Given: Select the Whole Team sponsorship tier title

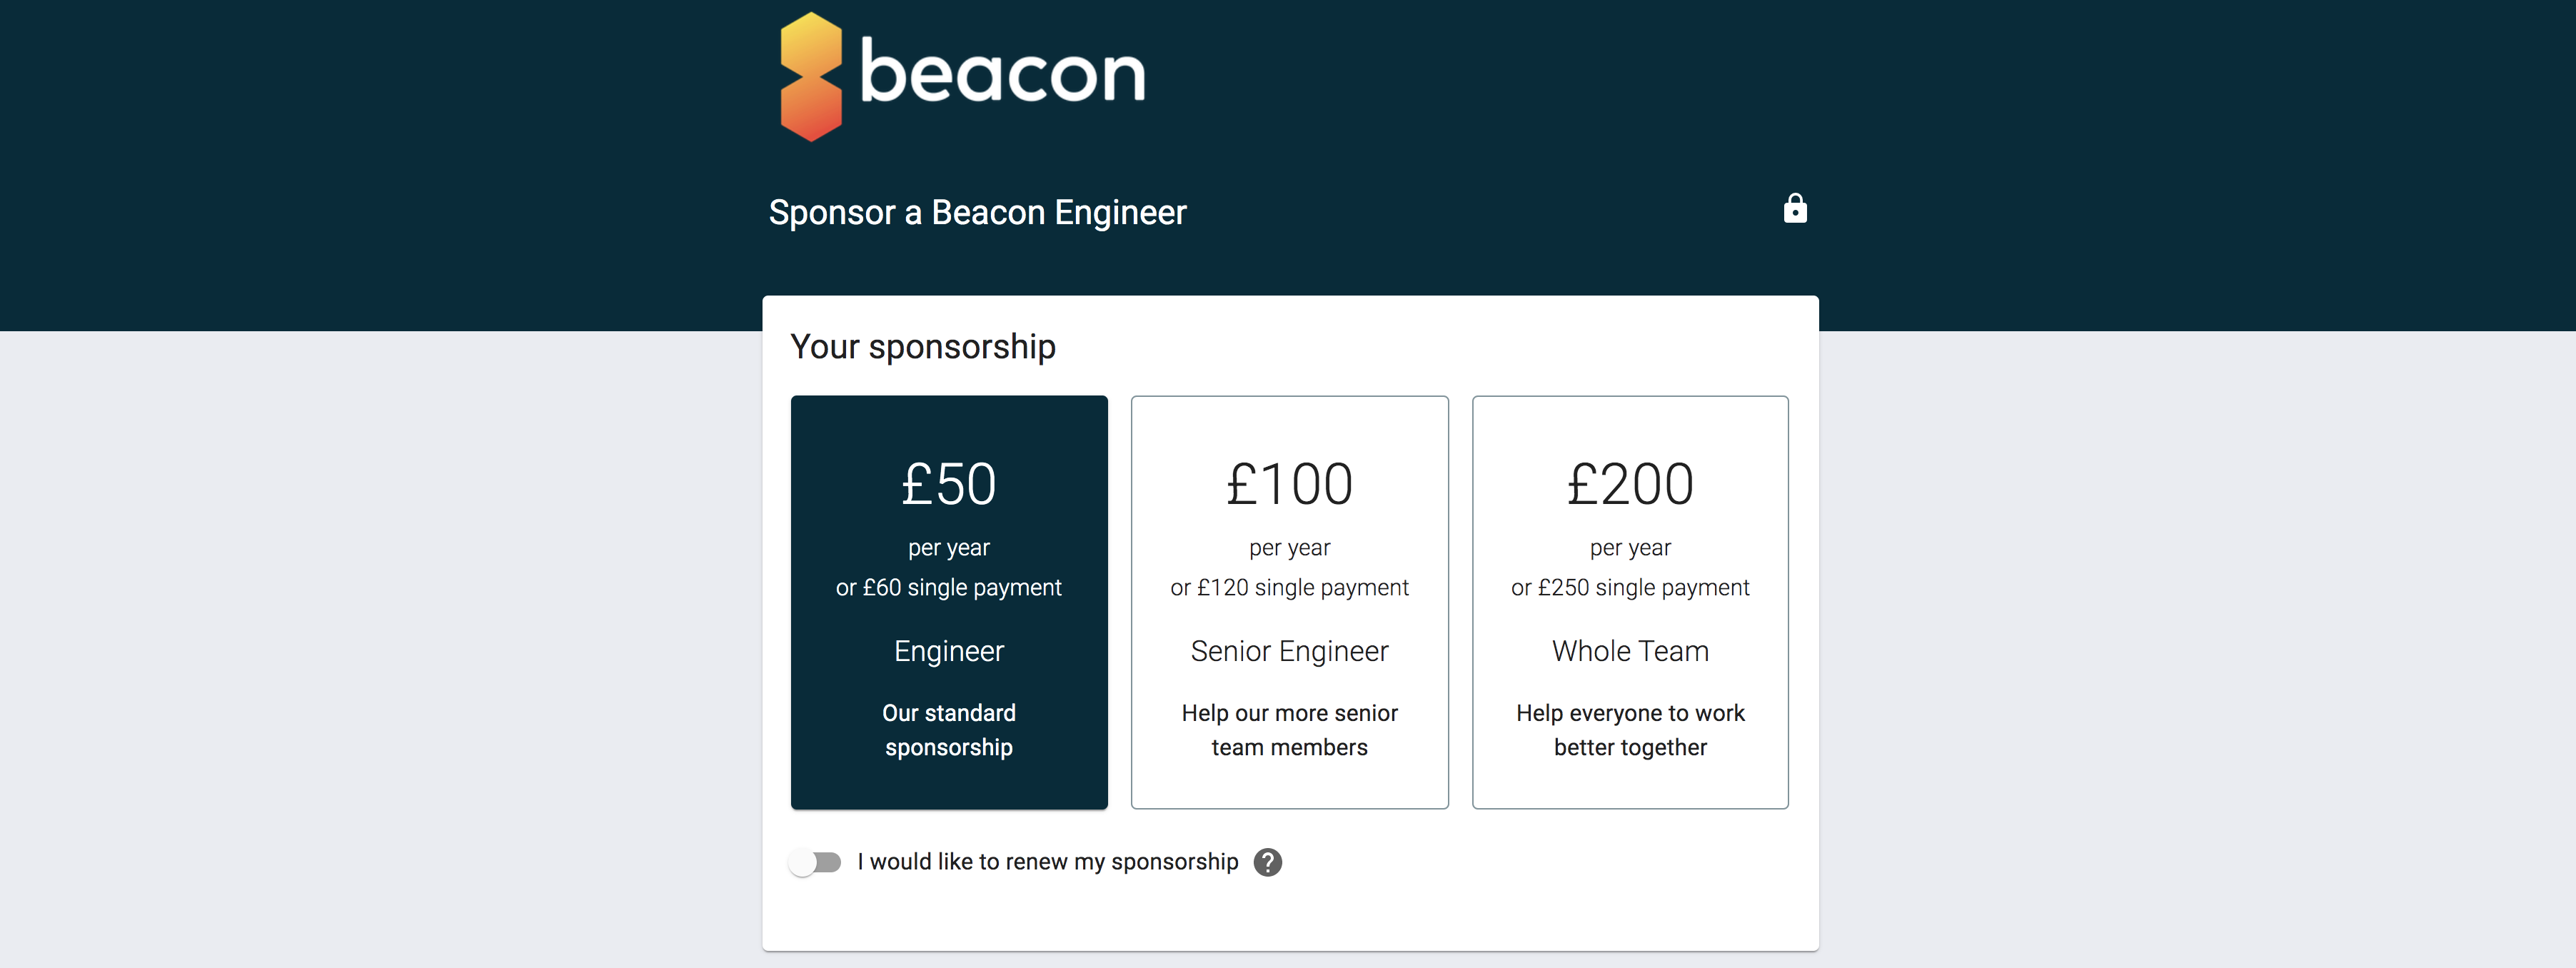Looking at the screenshot, I should pos(1630,651).
